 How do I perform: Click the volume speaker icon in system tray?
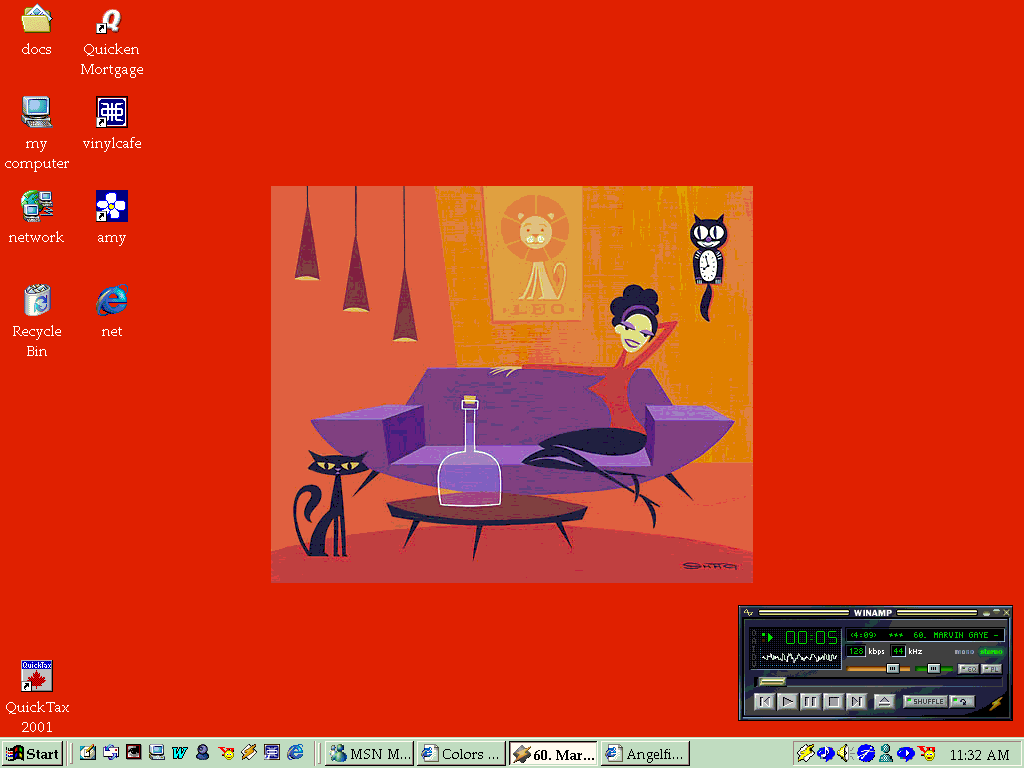click(846, 753)
